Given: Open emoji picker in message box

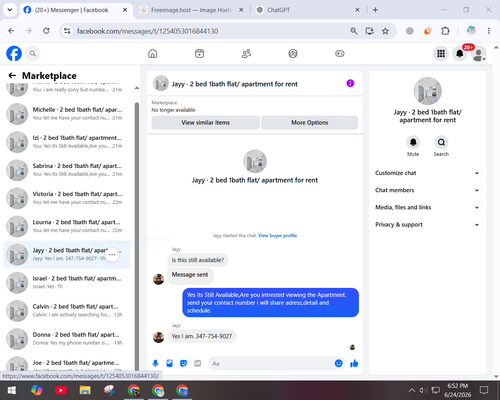Looking at the screenshot, I should point(338,363).
